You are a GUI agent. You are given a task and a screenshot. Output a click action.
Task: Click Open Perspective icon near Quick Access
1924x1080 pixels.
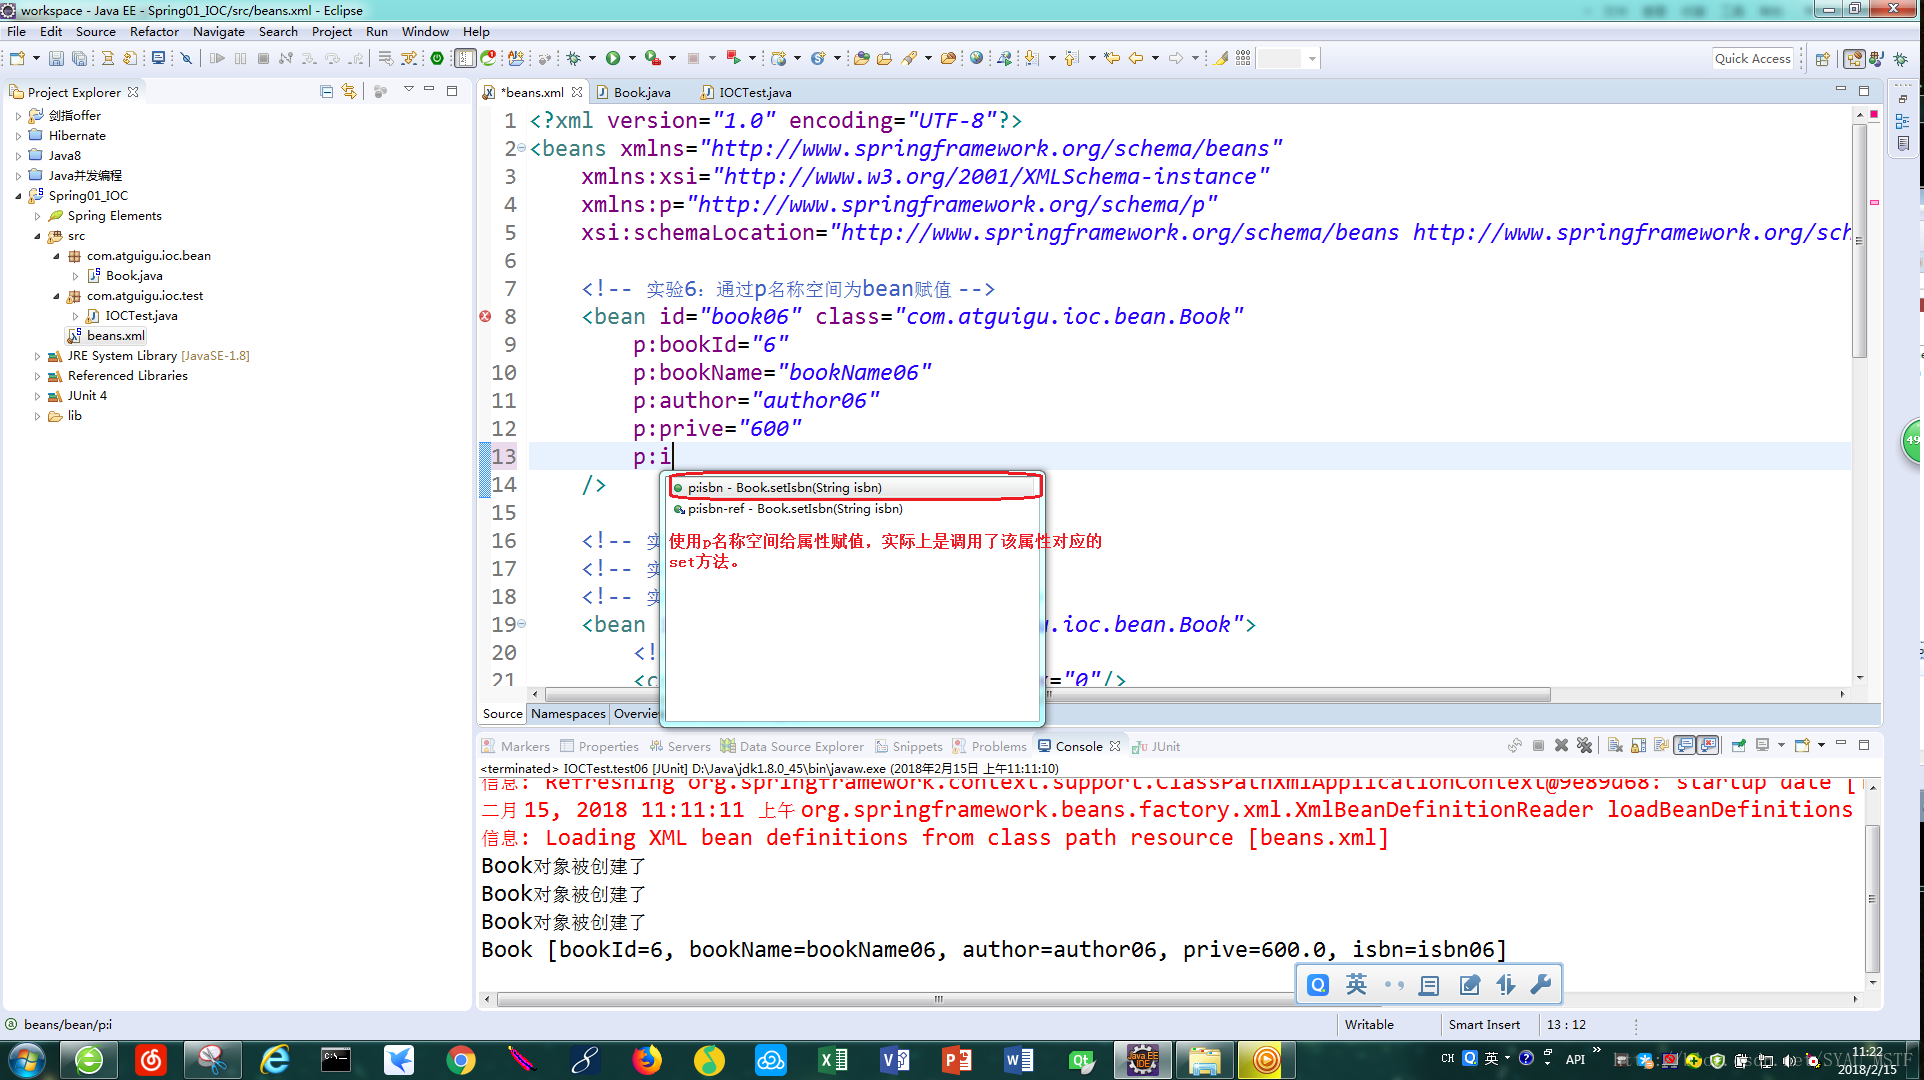click(x=1823, y=59)
